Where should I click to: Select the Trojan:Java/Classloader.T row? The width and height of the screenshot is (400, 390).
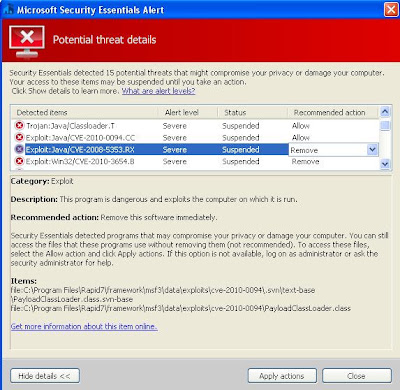pyautogui.click(x=195, y=126)
